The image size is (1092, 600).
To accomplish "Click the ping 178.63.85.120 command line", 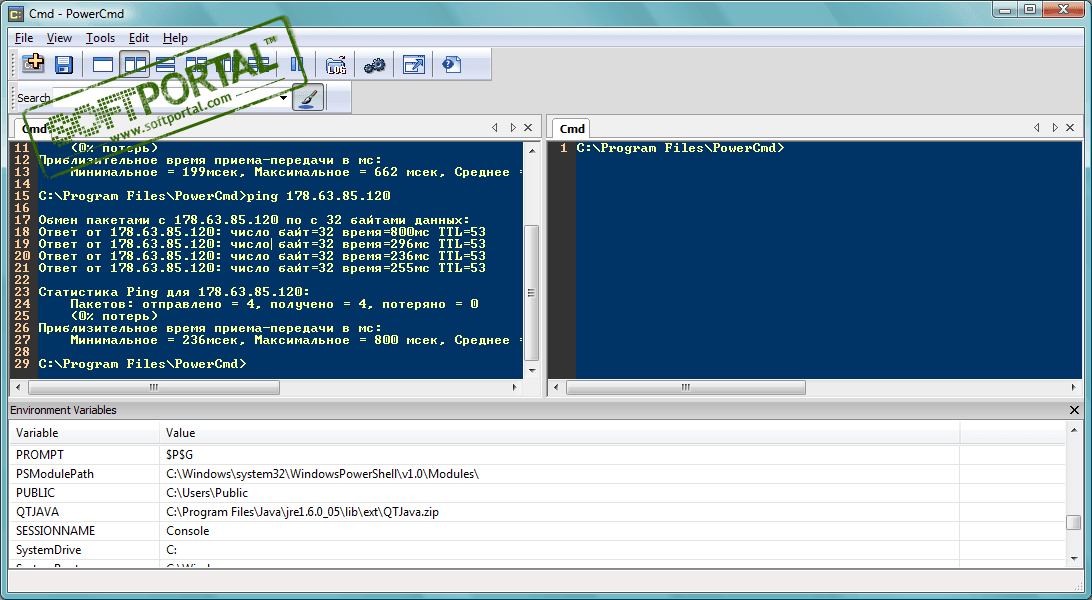I will pos(214,196).
